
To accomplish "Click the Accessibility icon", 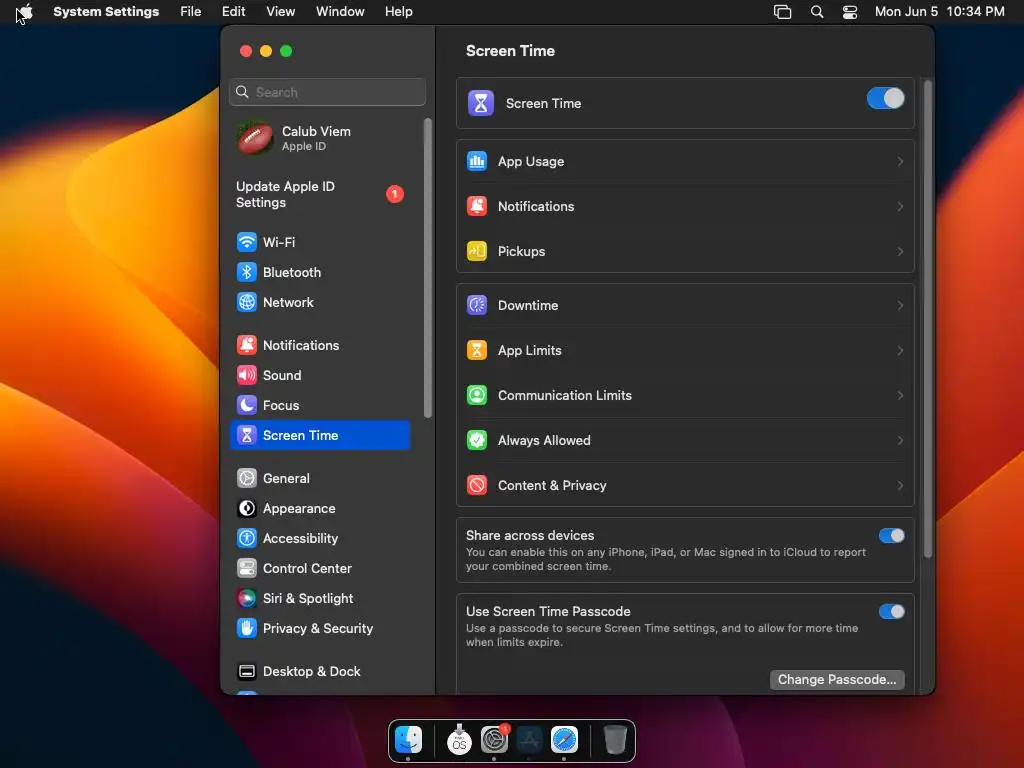I will 246,539.
